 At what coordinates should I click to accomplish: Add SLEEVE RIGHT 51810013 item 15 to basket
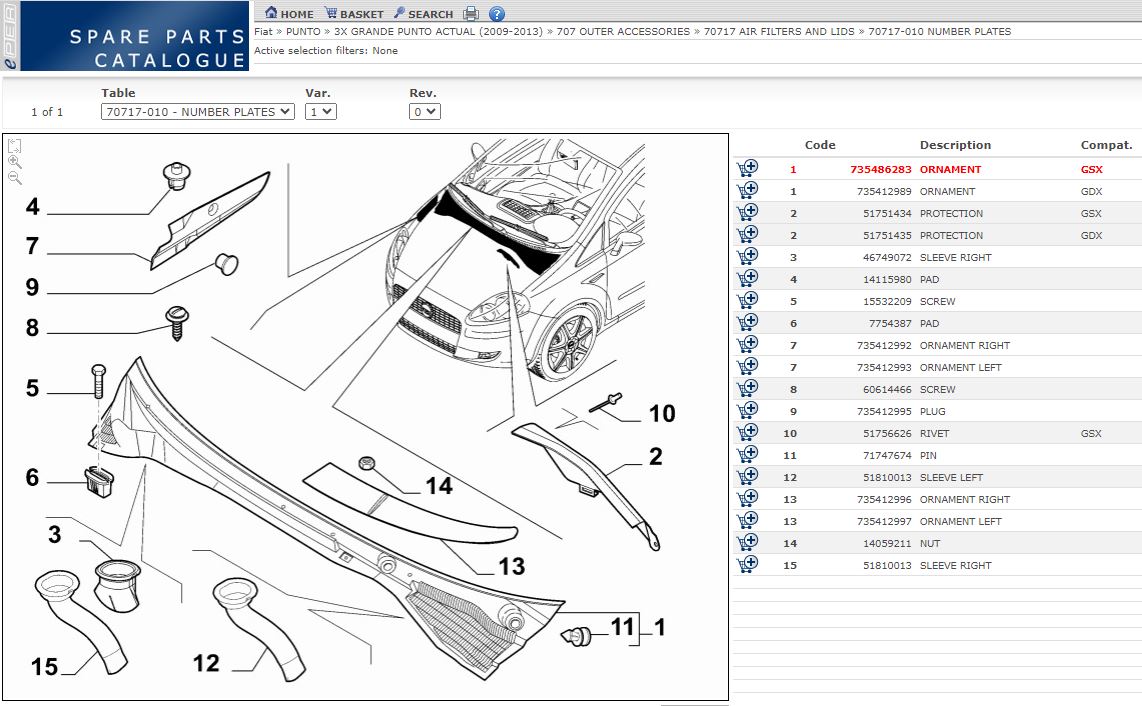pyautogui.click(x=747, y=564)
